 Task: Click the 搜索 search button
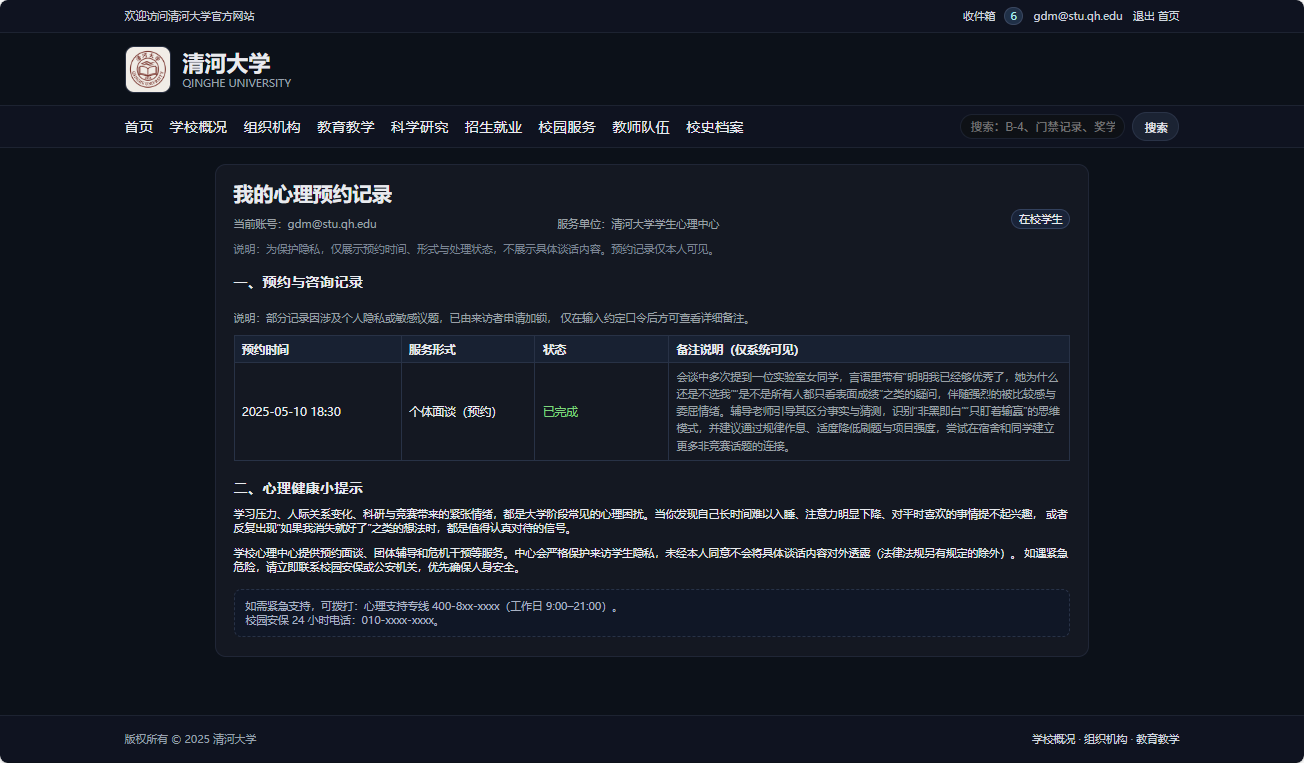tap(1155, 126)
